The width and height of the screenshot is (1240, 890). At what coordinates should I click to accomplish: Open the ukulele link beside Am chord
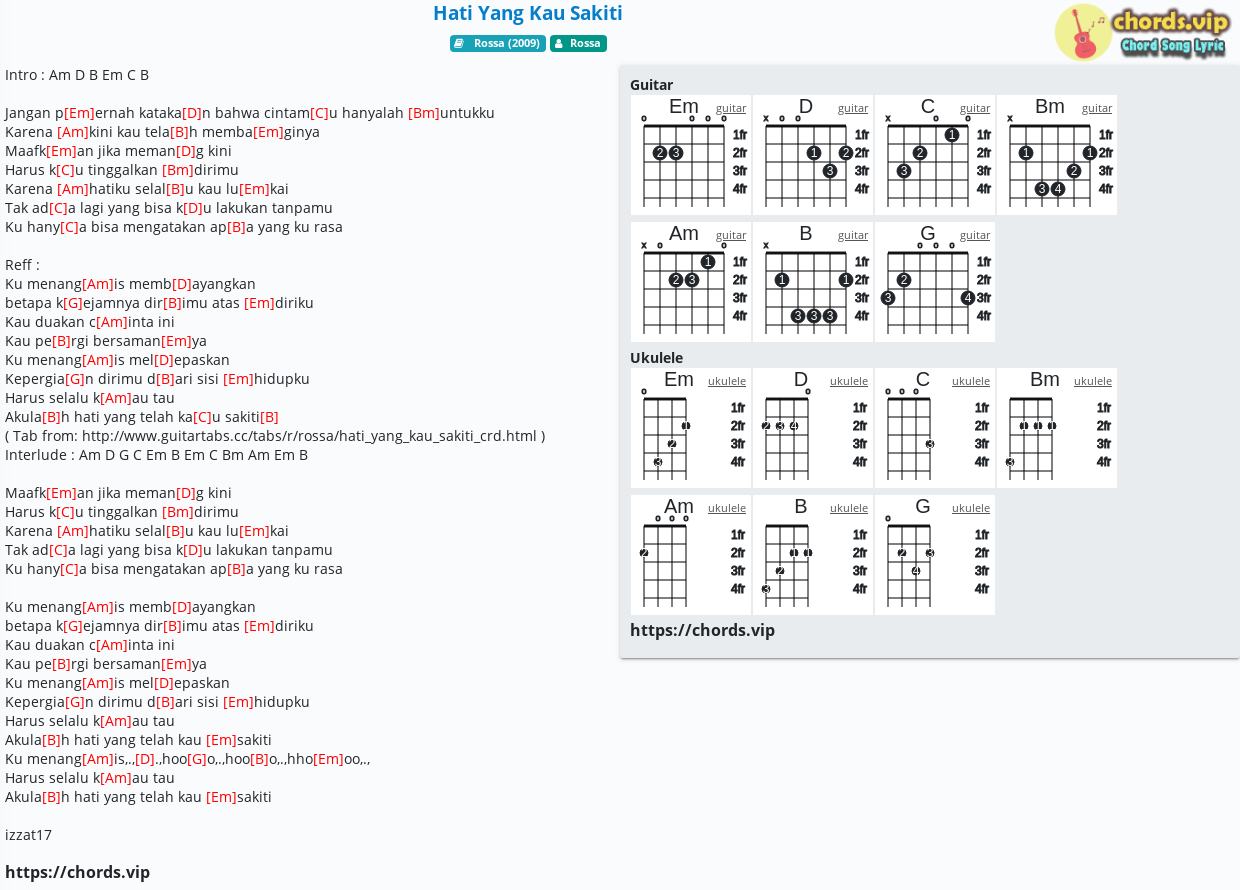[727, 508]
